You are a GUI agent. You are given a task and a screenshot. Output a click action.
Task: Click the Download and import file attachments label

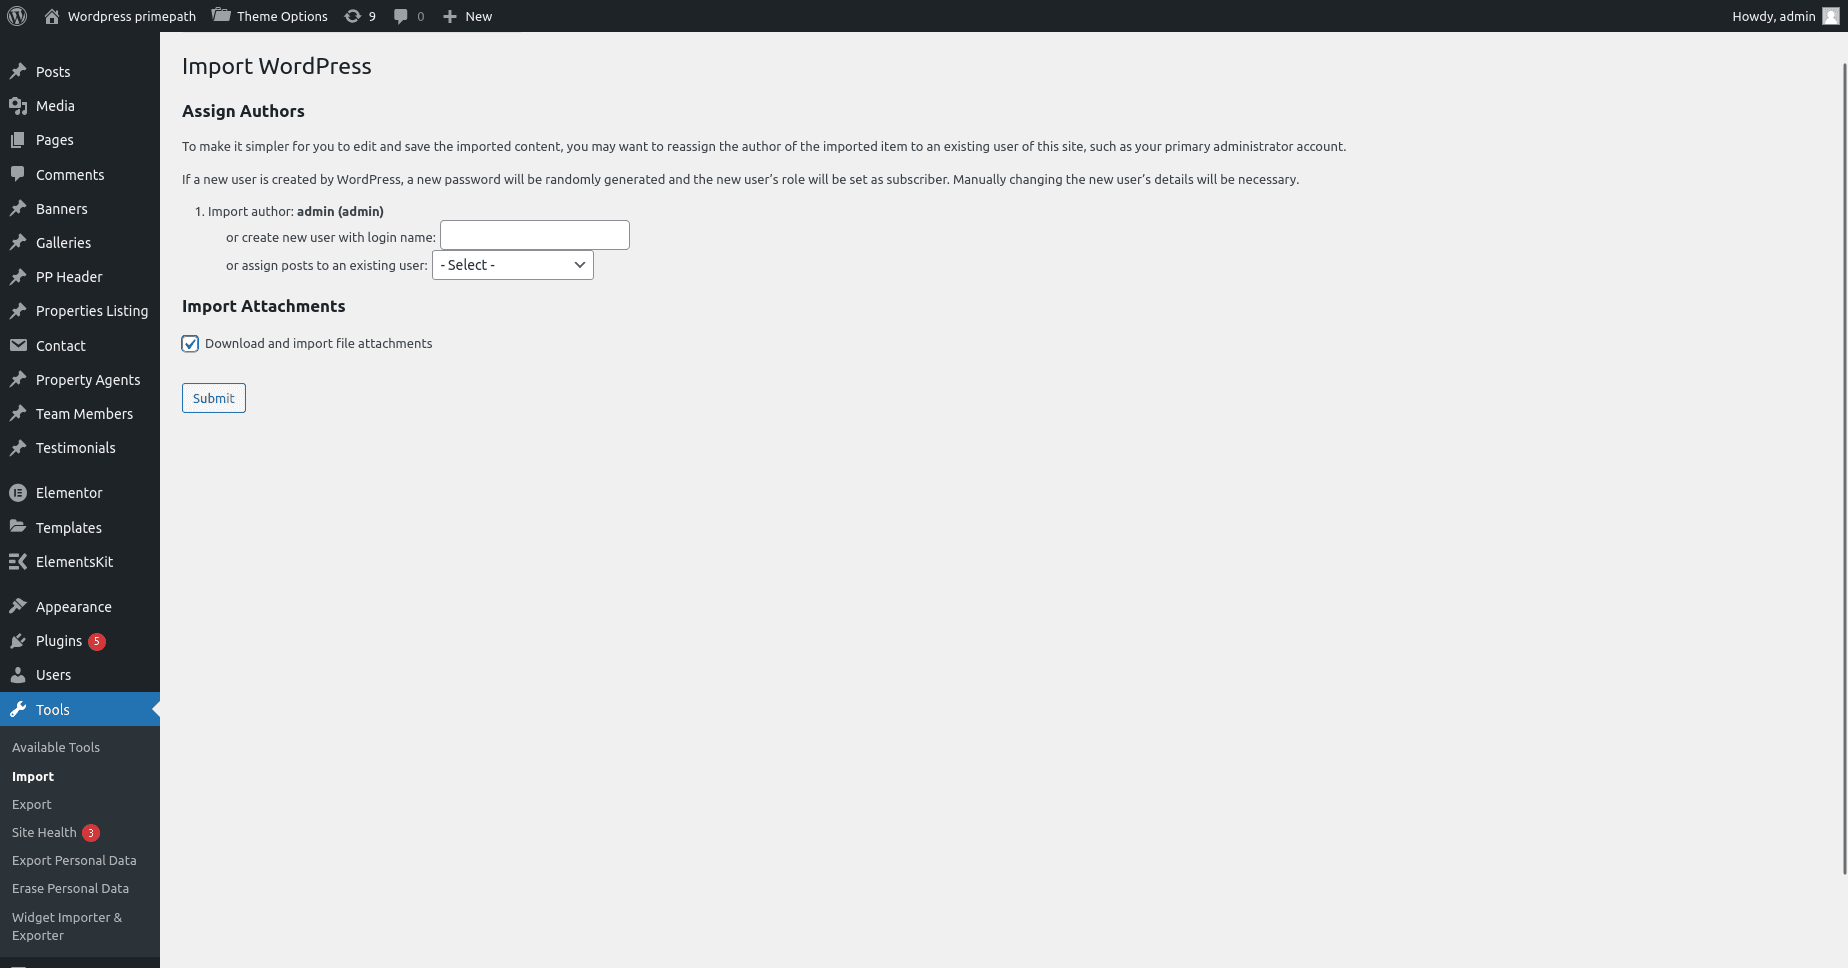coord(319,343)
